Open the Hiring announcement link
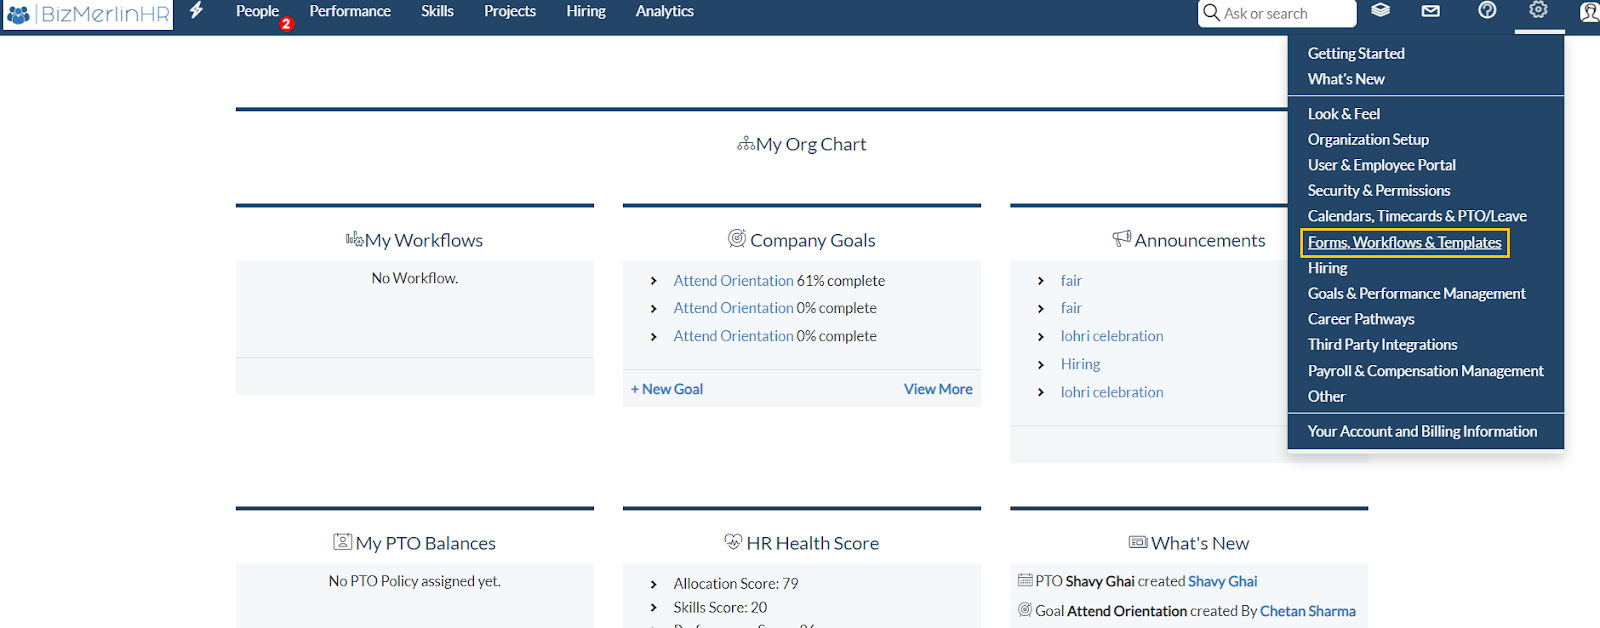 pos(1080,365)
